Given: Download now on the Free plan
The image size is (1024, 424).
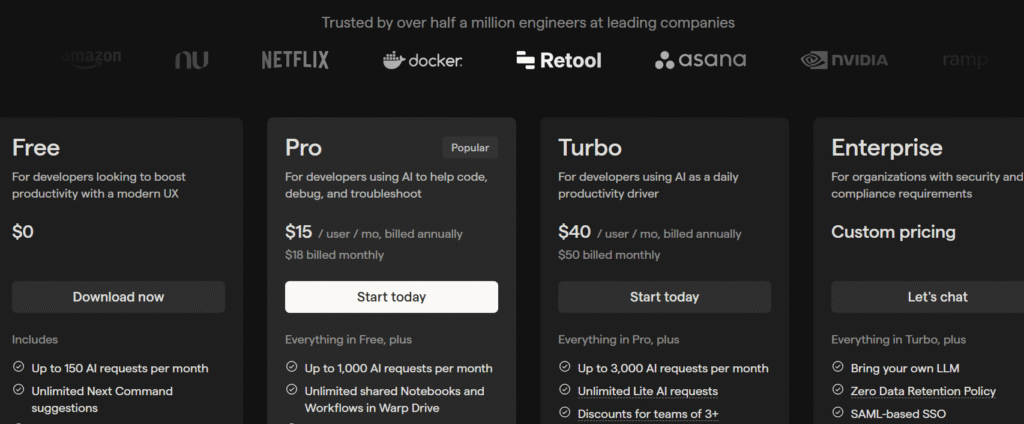Looking at the screenshot, I should [x=118, y=297].
